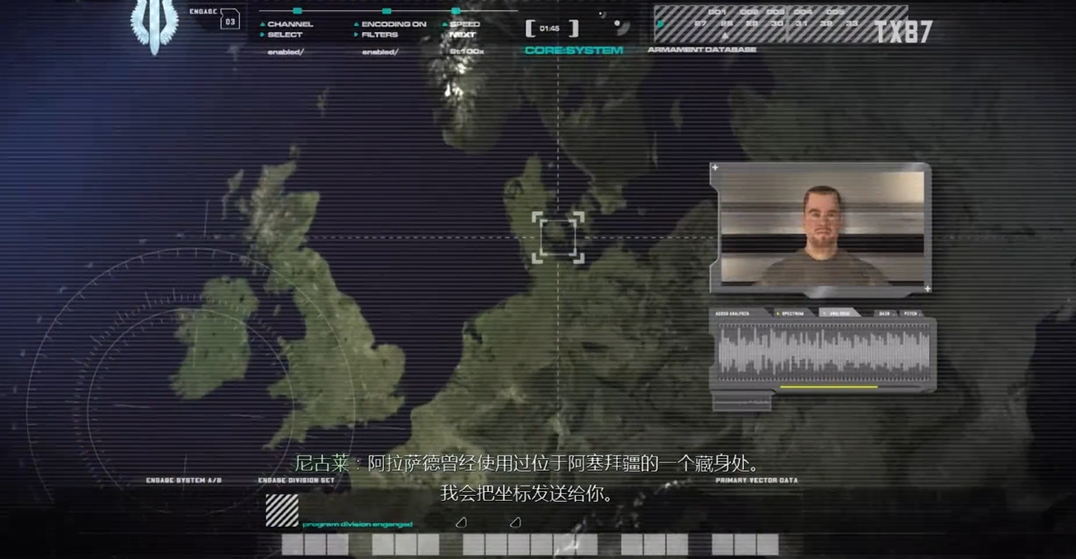Click the winged trident emblem logo
This screenshot has width=1076, height=559.
coord(155,27)
